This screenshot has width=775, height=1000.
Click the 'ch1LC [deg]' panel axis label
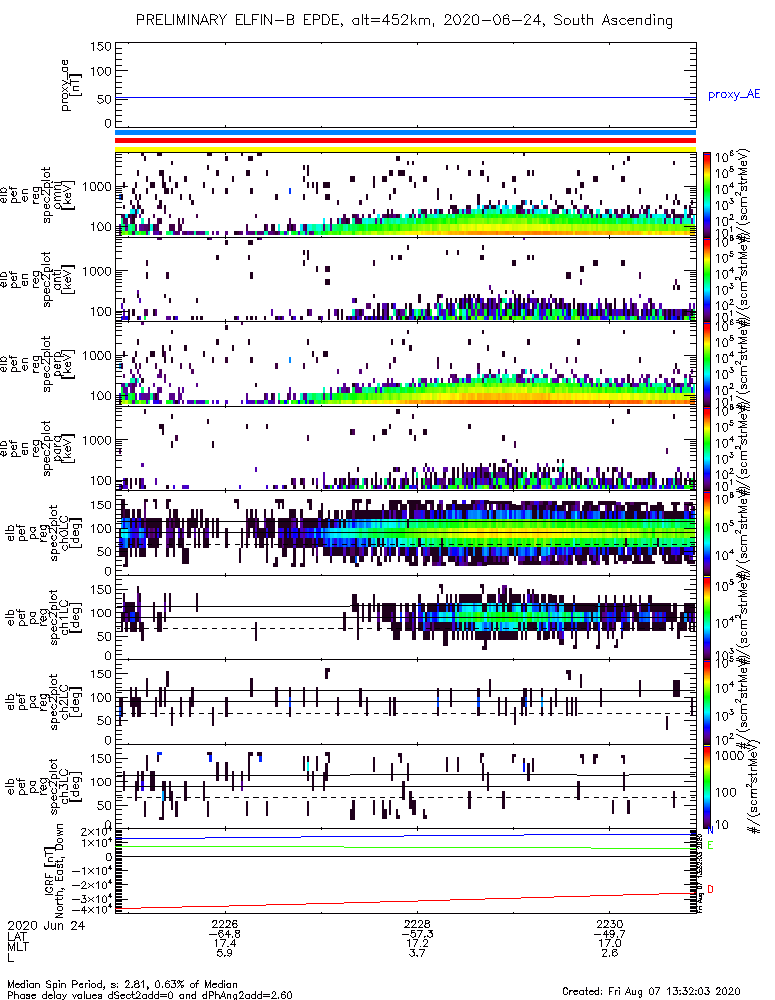point(72,618)
